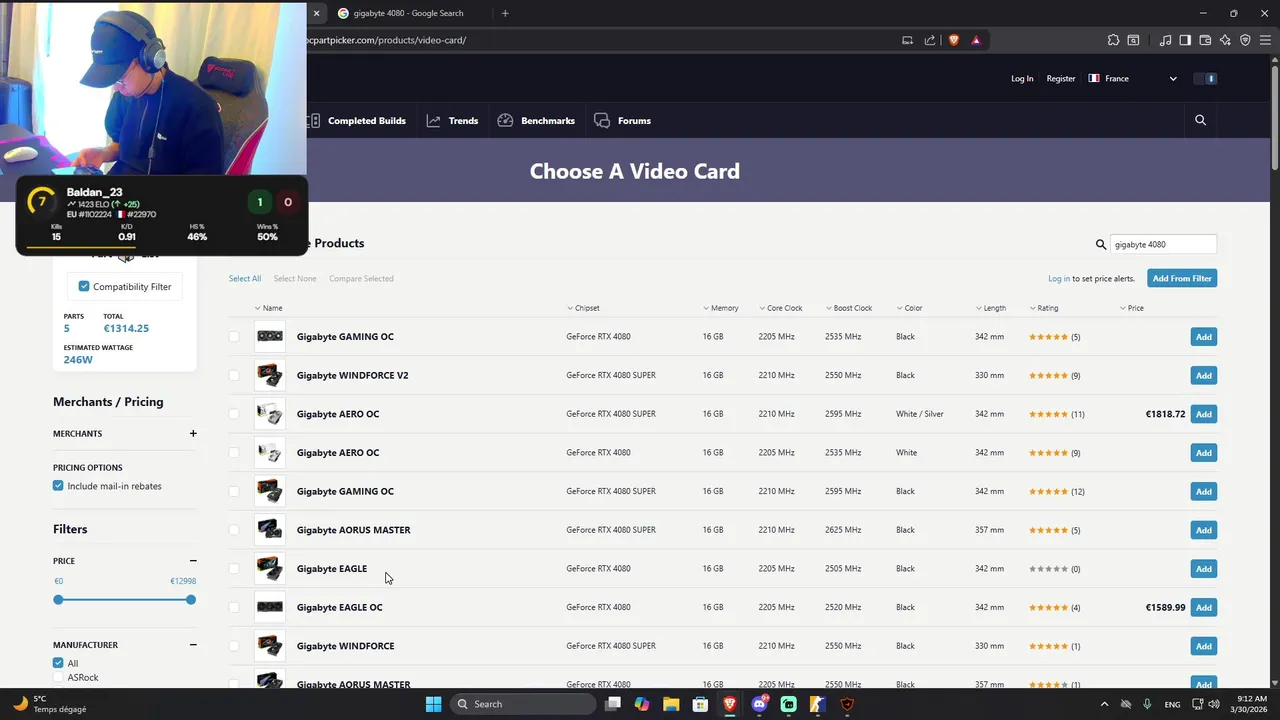Uncheck manufacturer All checkbox

(58, 663)
